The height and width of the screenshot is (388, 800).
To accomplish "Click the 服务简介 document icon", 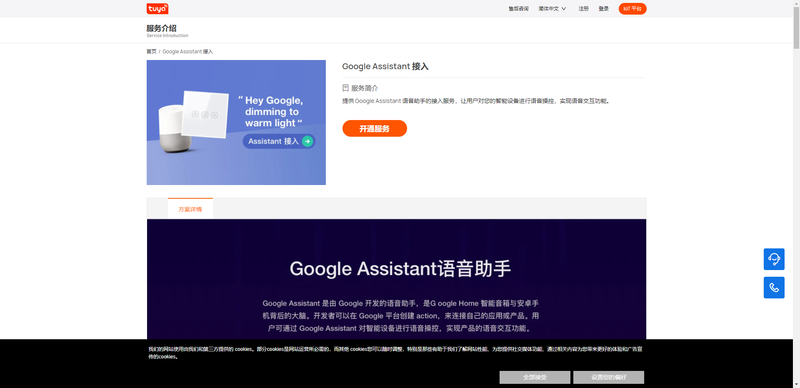I will click(345, 88).
